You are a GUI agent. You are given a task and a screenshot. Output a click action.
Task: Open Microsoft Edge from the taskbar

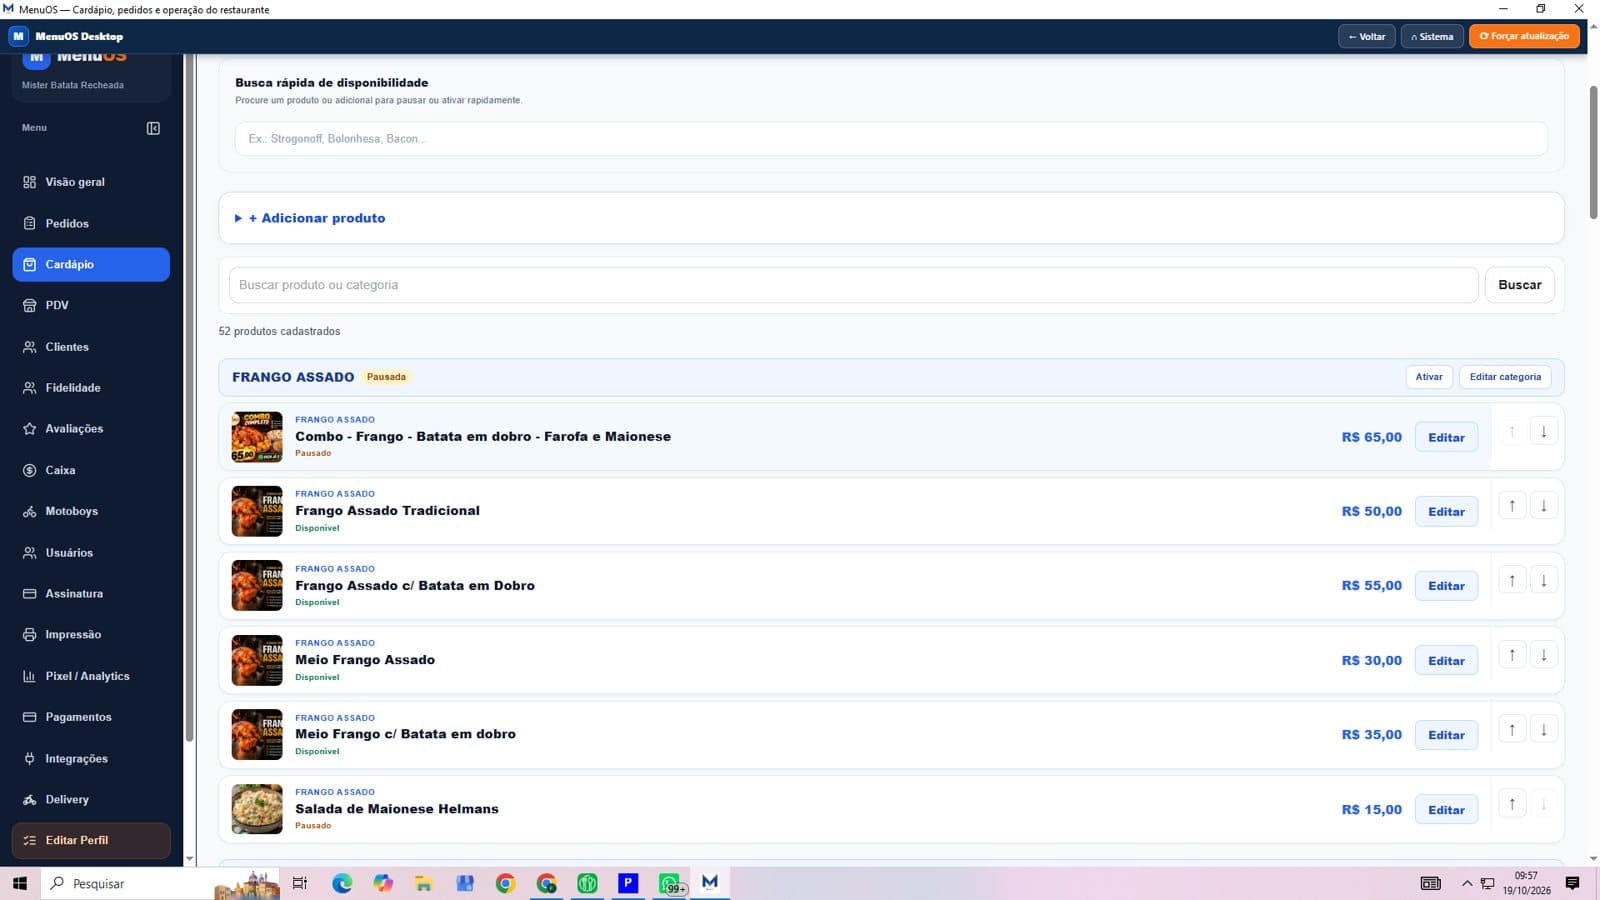tap(342, 883)
